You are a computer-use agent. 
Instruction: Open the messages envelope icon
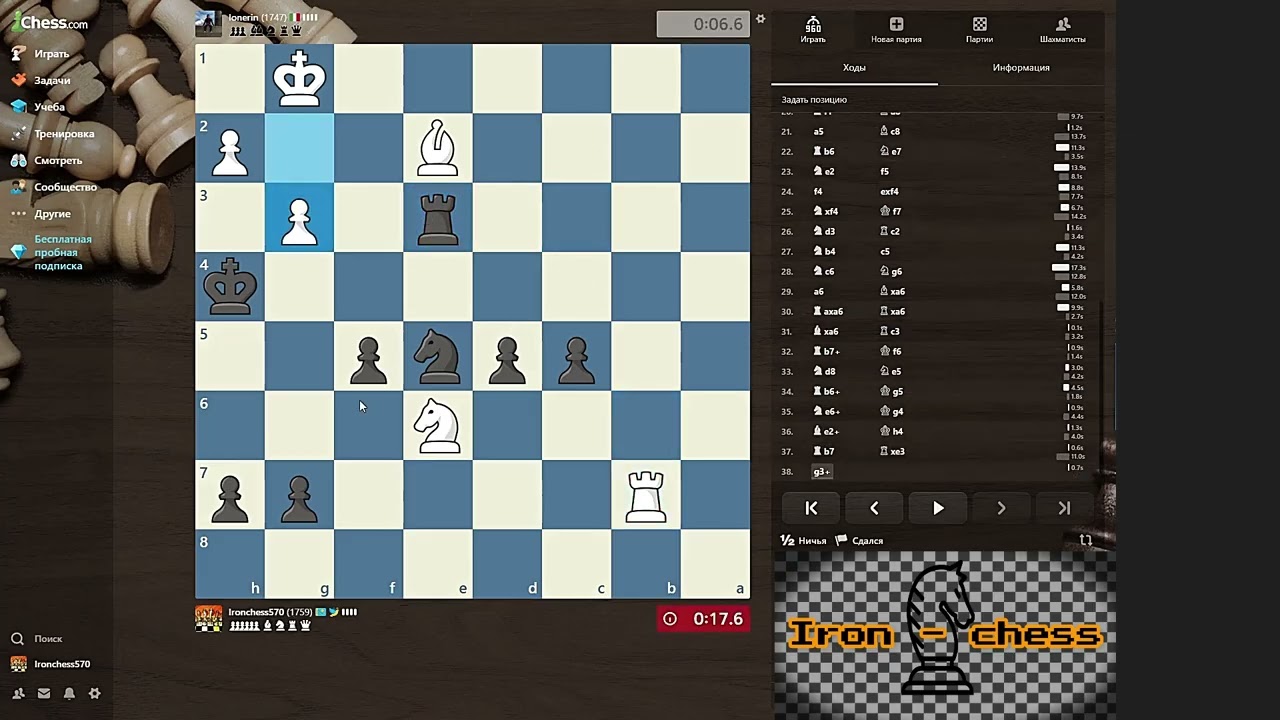[x=44, y=693]
